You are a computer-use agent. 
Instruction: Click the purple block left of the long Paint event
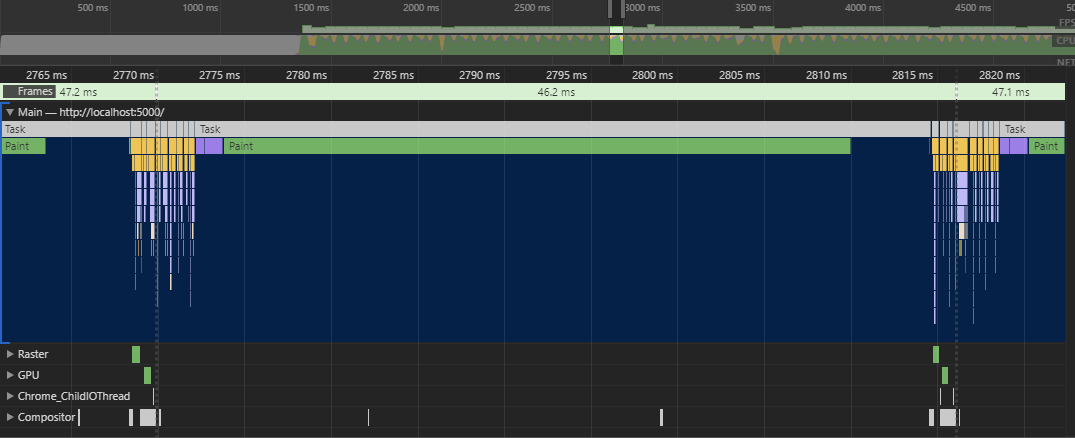pyautogui.click(x=209, y=146)
